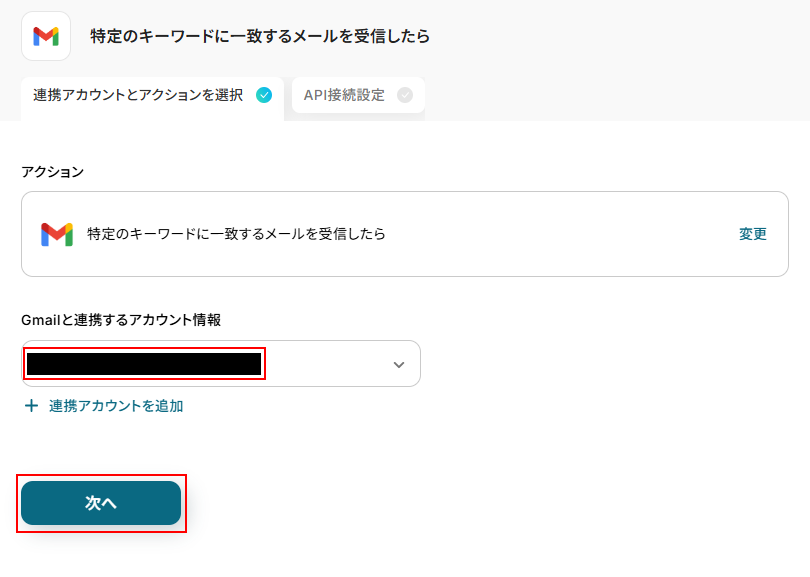Click the アクション section label

click(x=53, y=172)
